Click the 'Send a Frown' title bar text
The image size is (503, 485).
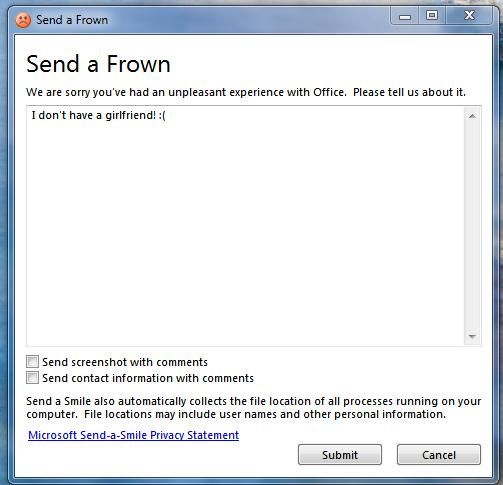click(x=72, y=20)
